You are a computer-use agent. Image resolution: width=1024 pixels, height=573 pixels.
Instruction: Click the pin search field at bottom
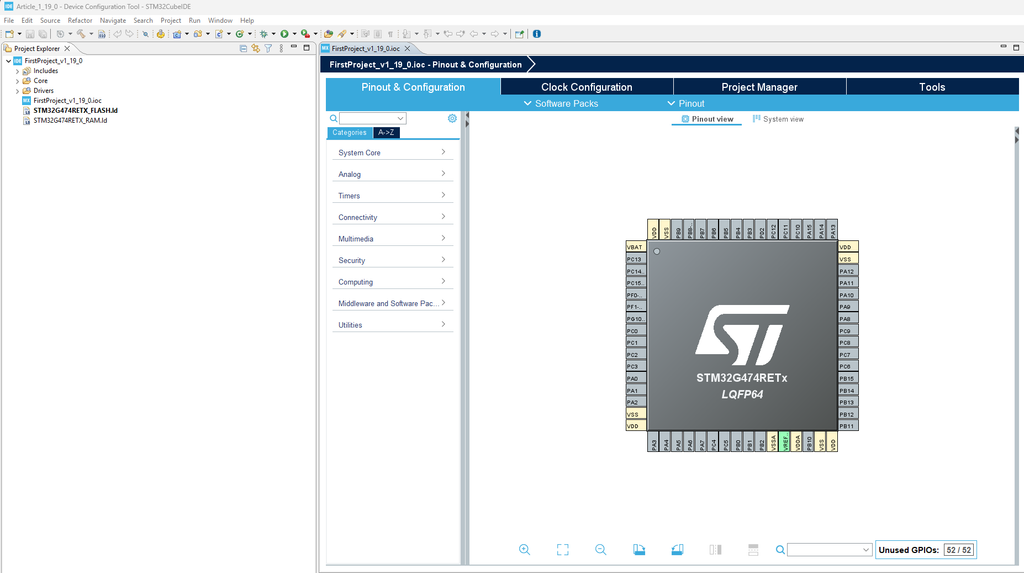[823, 550]
